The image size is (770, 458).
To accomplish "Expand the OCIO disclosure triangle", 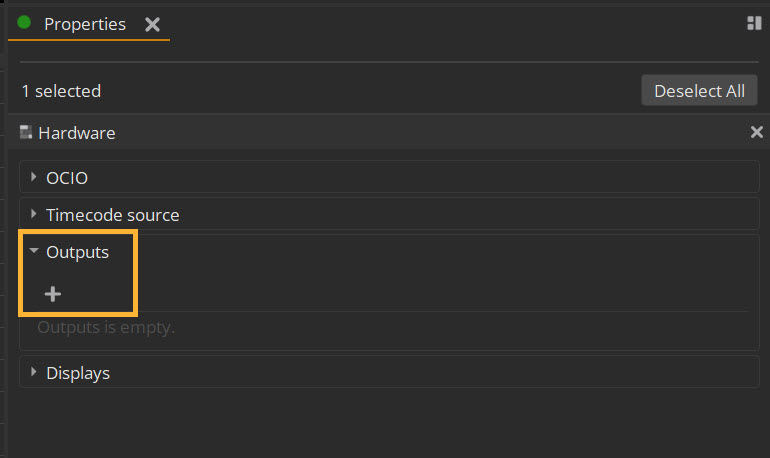I will click(33, 177).
